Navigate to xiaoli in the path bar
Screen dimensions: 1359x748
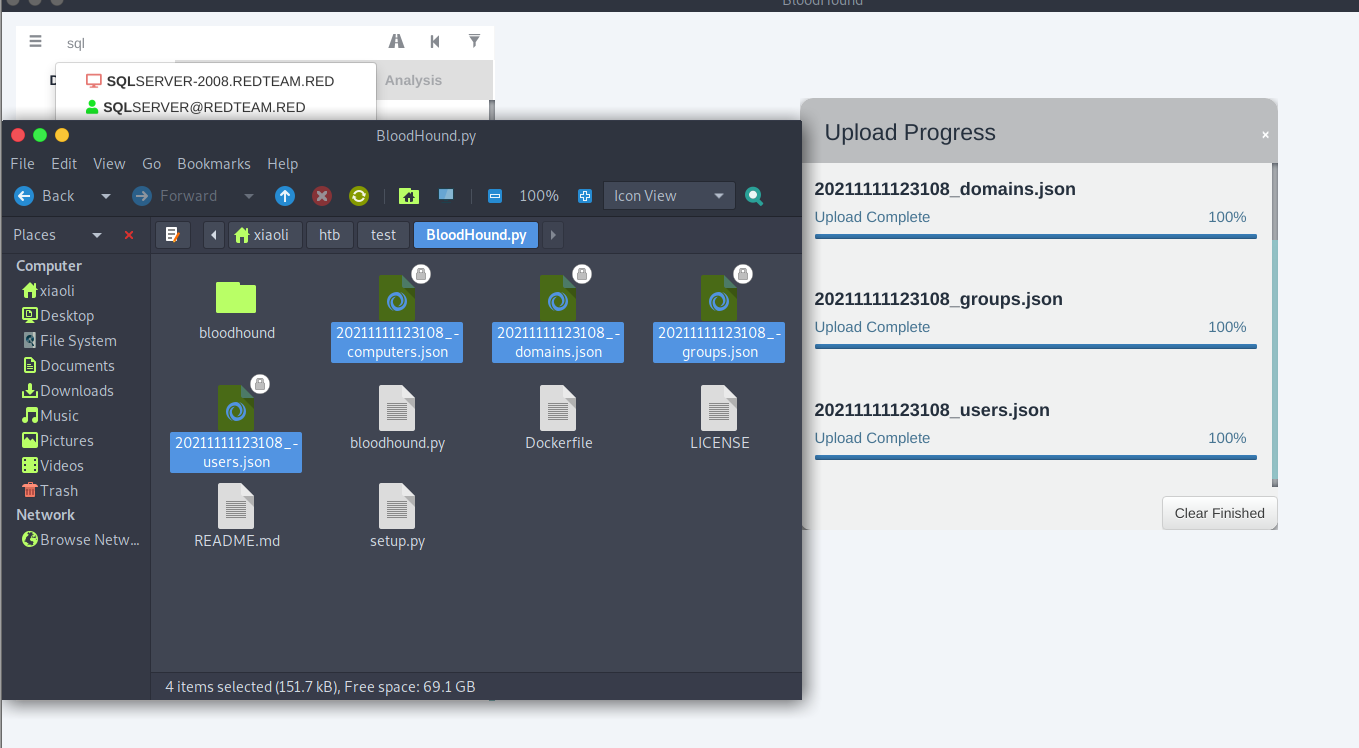(266, 235)
